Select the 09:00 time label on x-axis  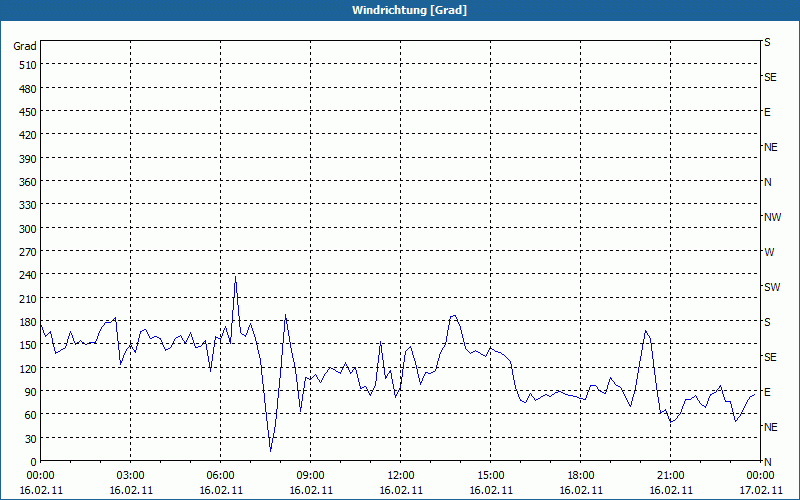coord(310,475)
